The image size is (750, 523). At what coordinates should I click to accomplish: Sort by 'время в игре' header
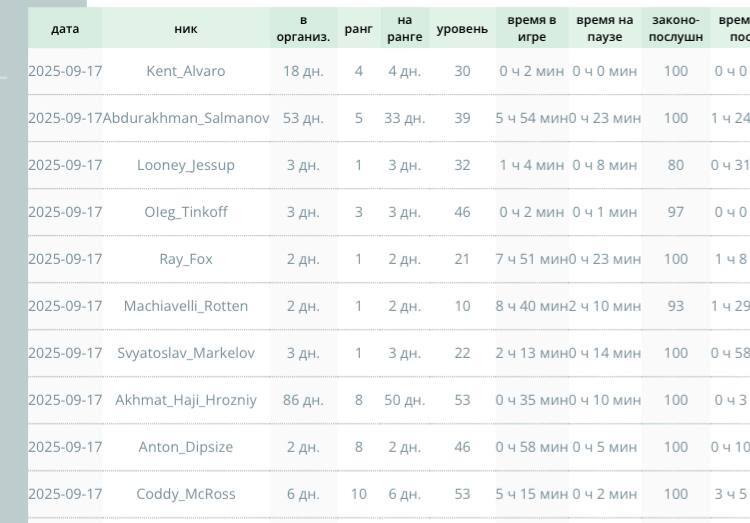point(531,29)
